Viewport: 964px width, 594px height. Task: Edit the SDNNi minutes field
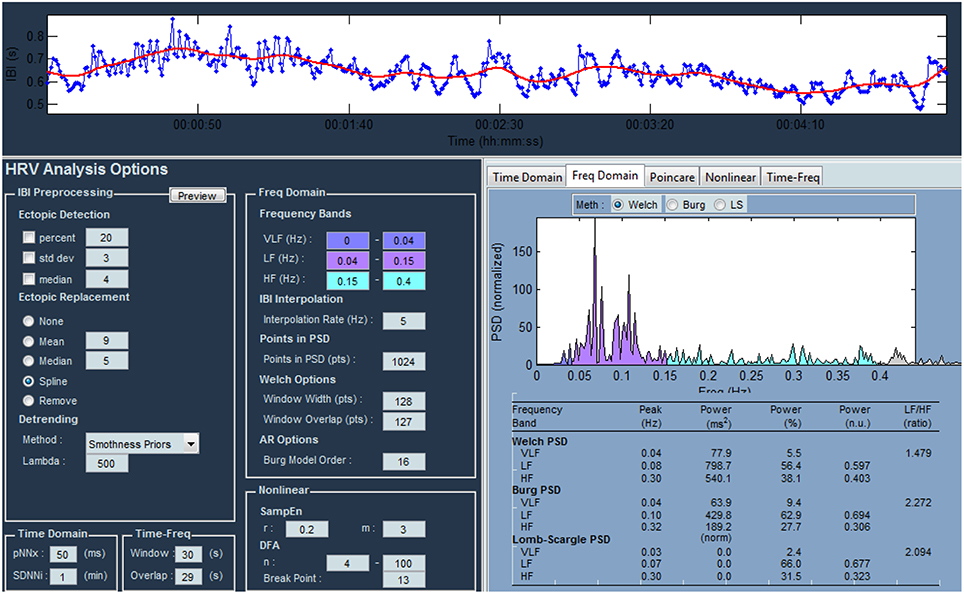pos(63,577)
